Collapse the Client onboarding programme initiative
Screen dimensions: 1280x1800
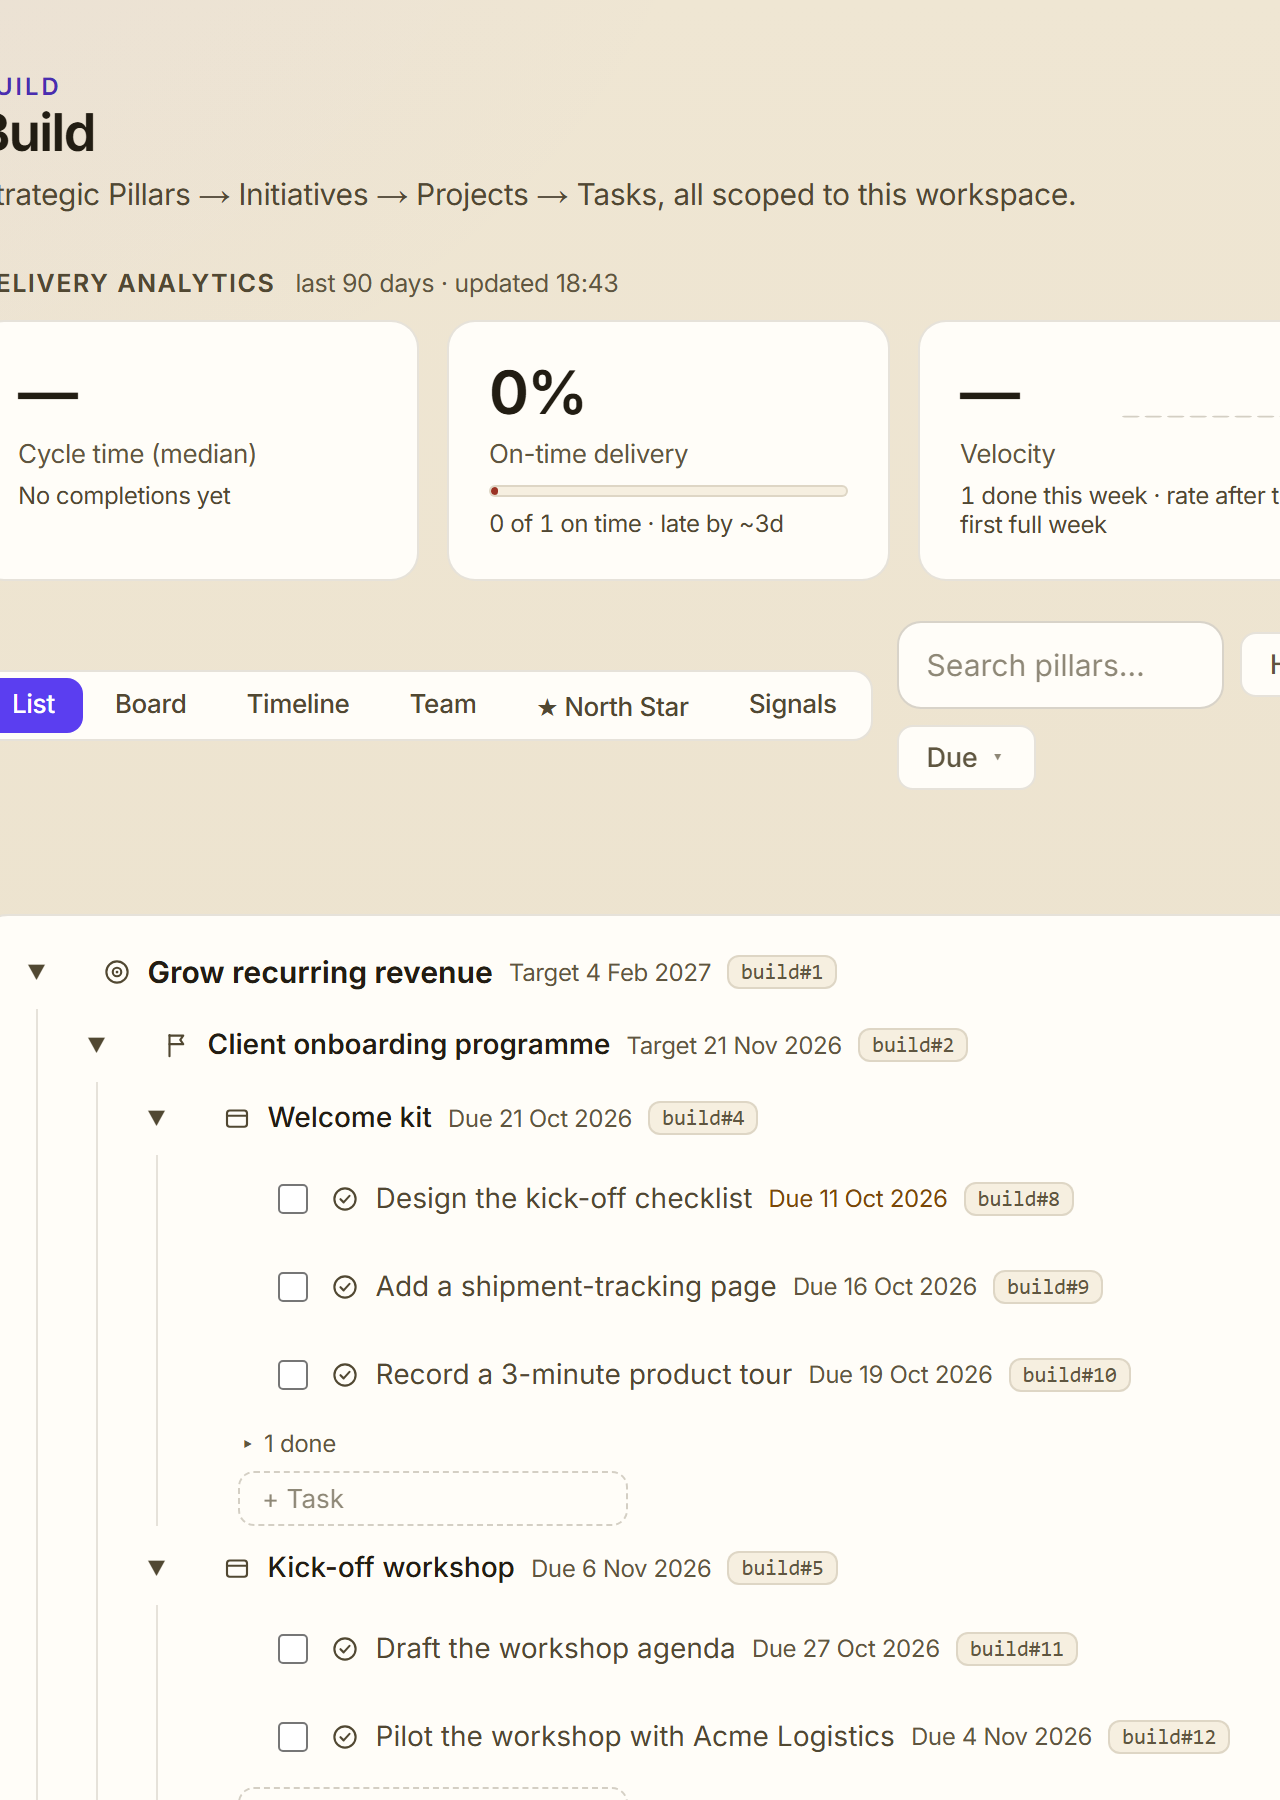(97, 1045)
